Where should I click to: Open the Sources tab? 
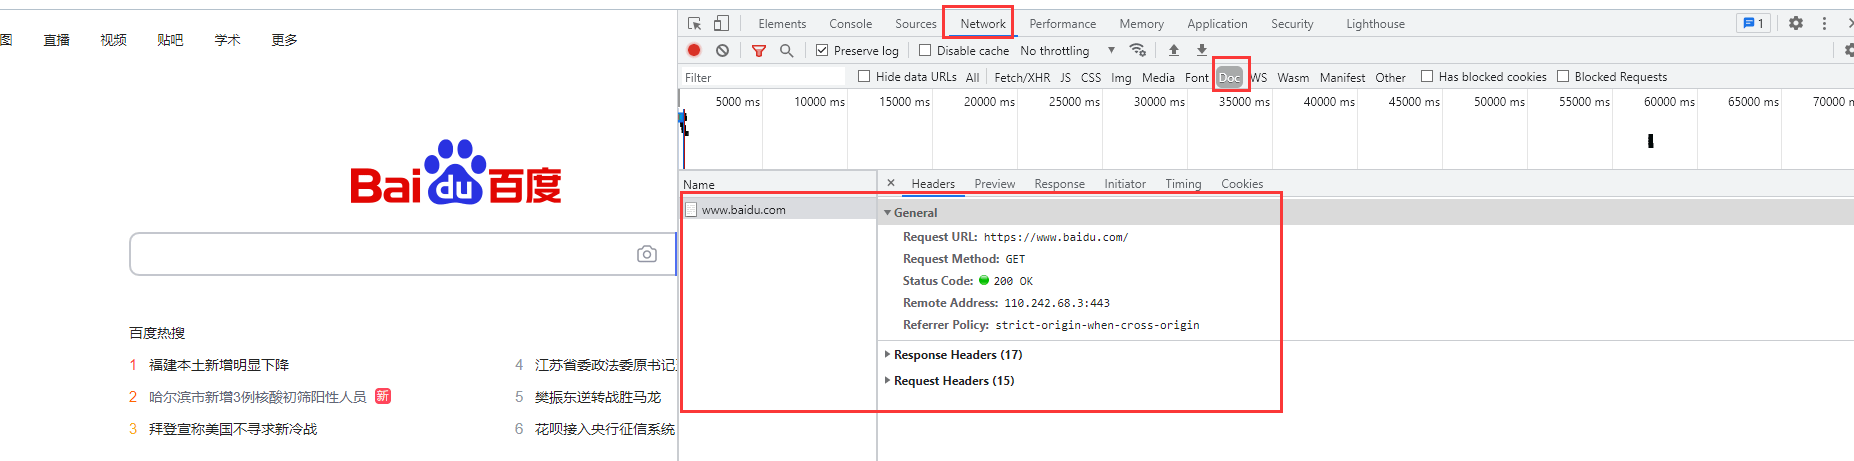[x=916, y=24]
